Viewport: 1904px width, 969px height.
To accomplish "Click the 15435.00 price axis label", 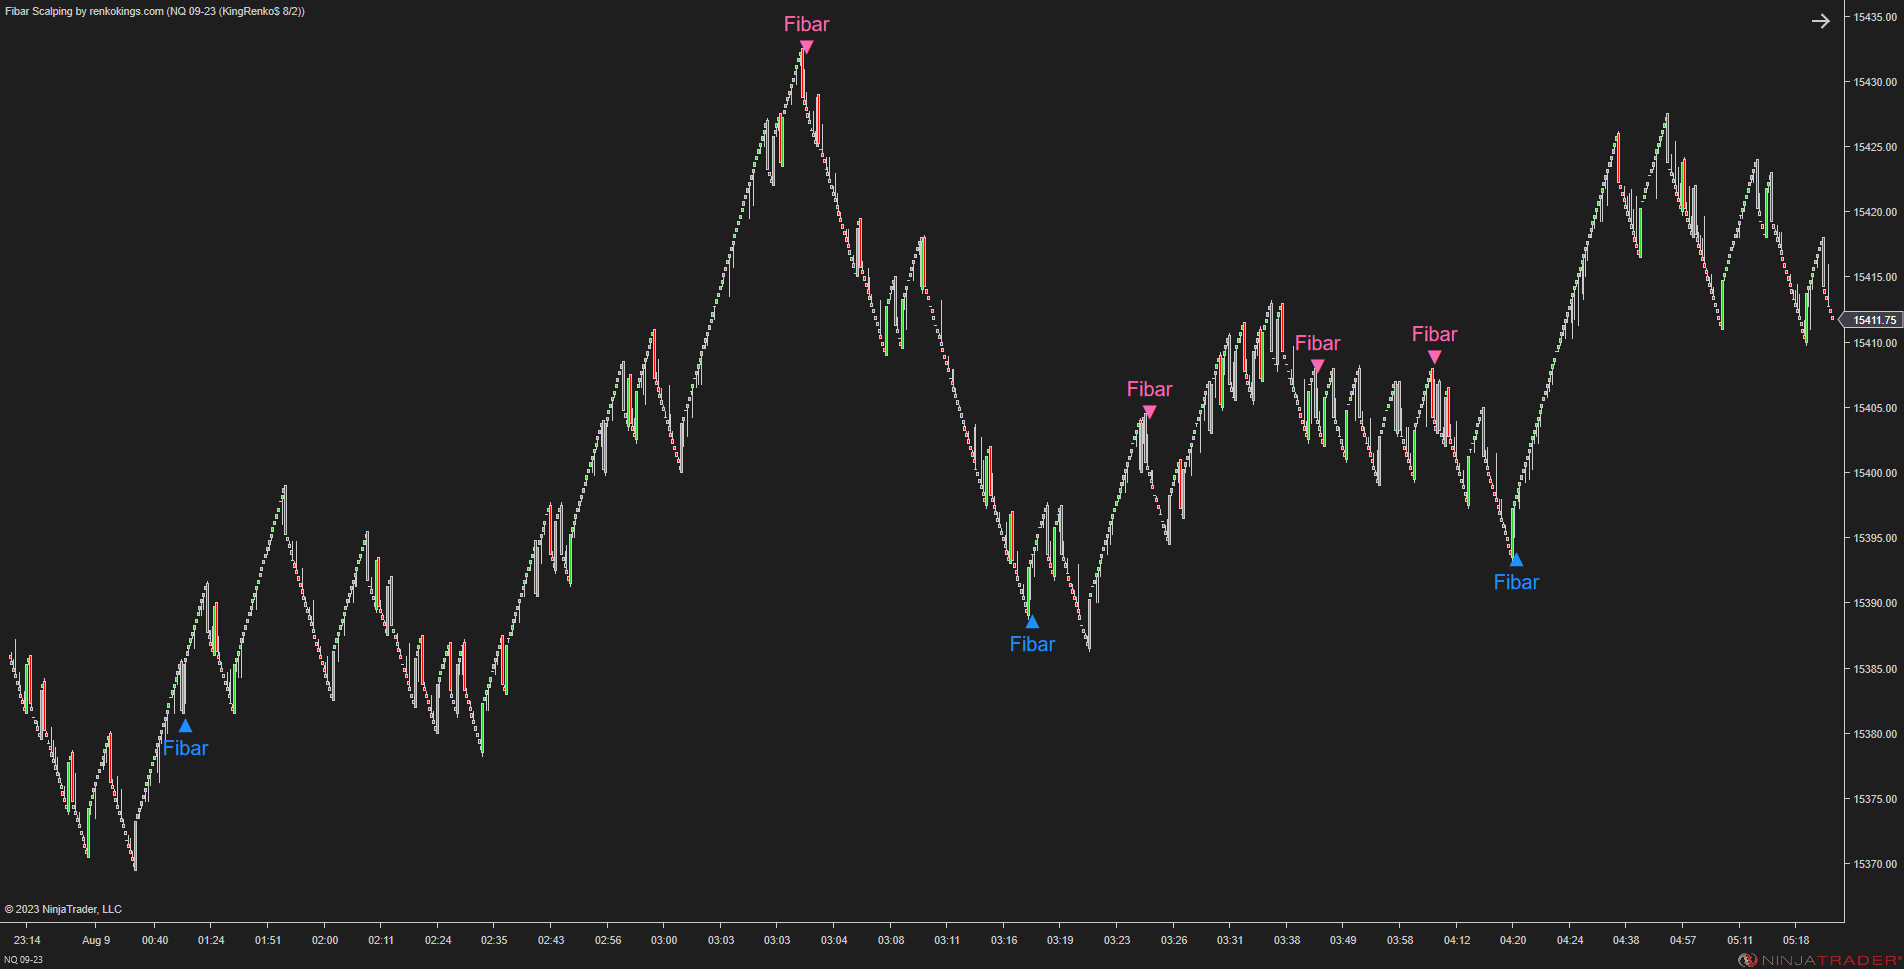I will click(1875, 16).
